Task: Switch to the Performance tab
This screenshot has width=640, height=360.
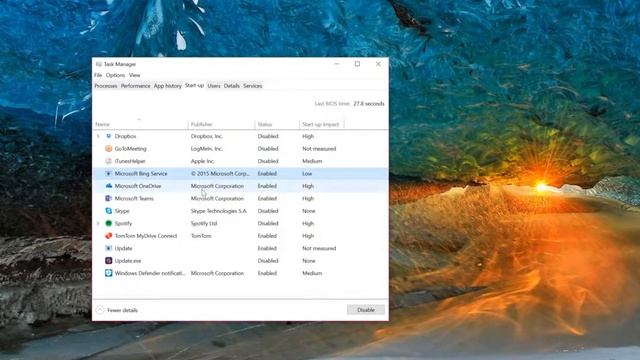Action: pyautogui.click(x=136, y=86)
